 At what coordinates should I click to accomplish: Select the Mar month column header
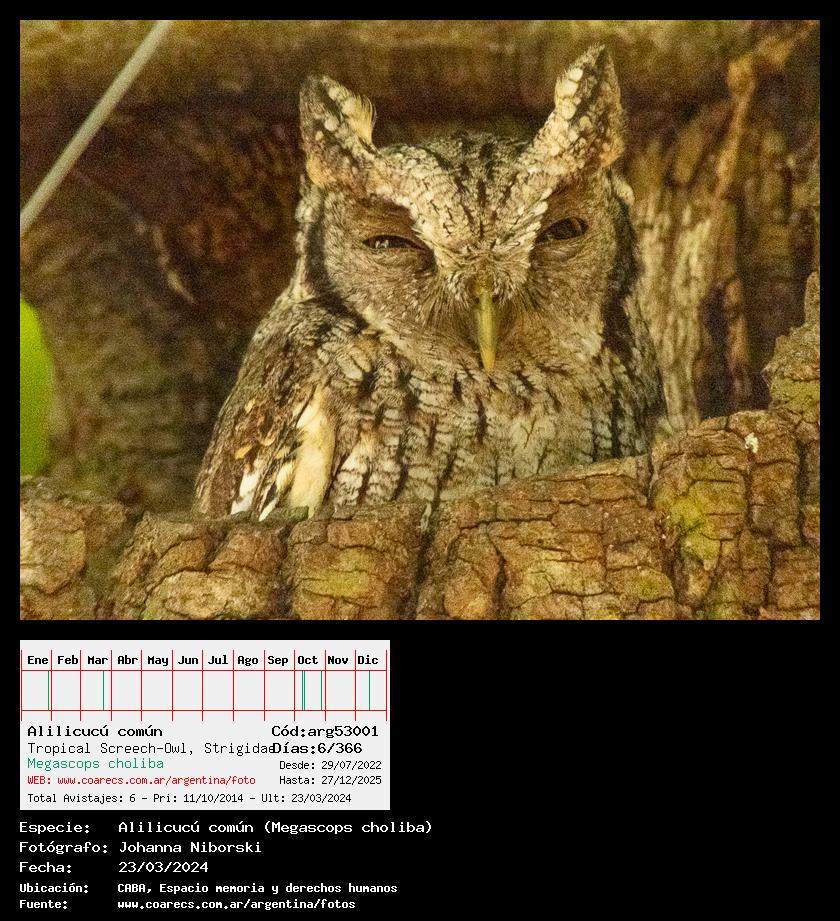[x=98, y=660]
